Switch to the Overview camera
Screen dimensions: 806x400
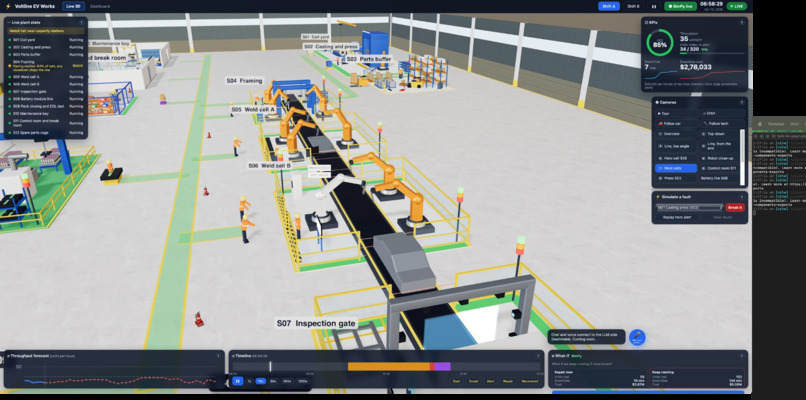[676, 134]
